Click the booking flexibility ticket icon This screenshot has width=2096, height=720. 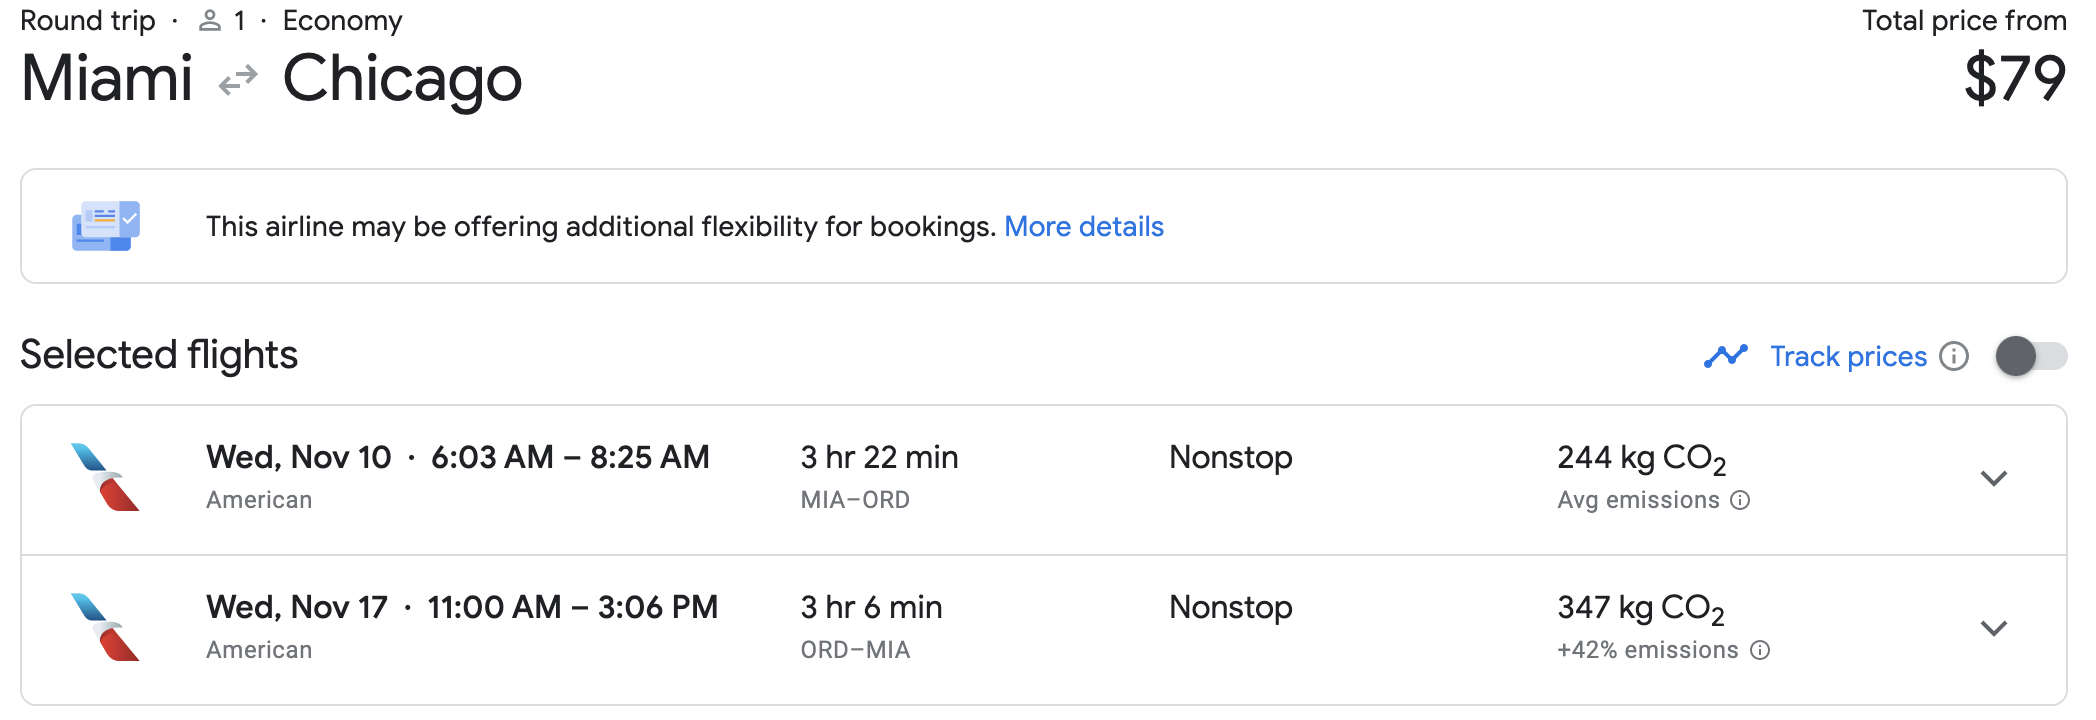pyautogui.click(x=104, y=226)
